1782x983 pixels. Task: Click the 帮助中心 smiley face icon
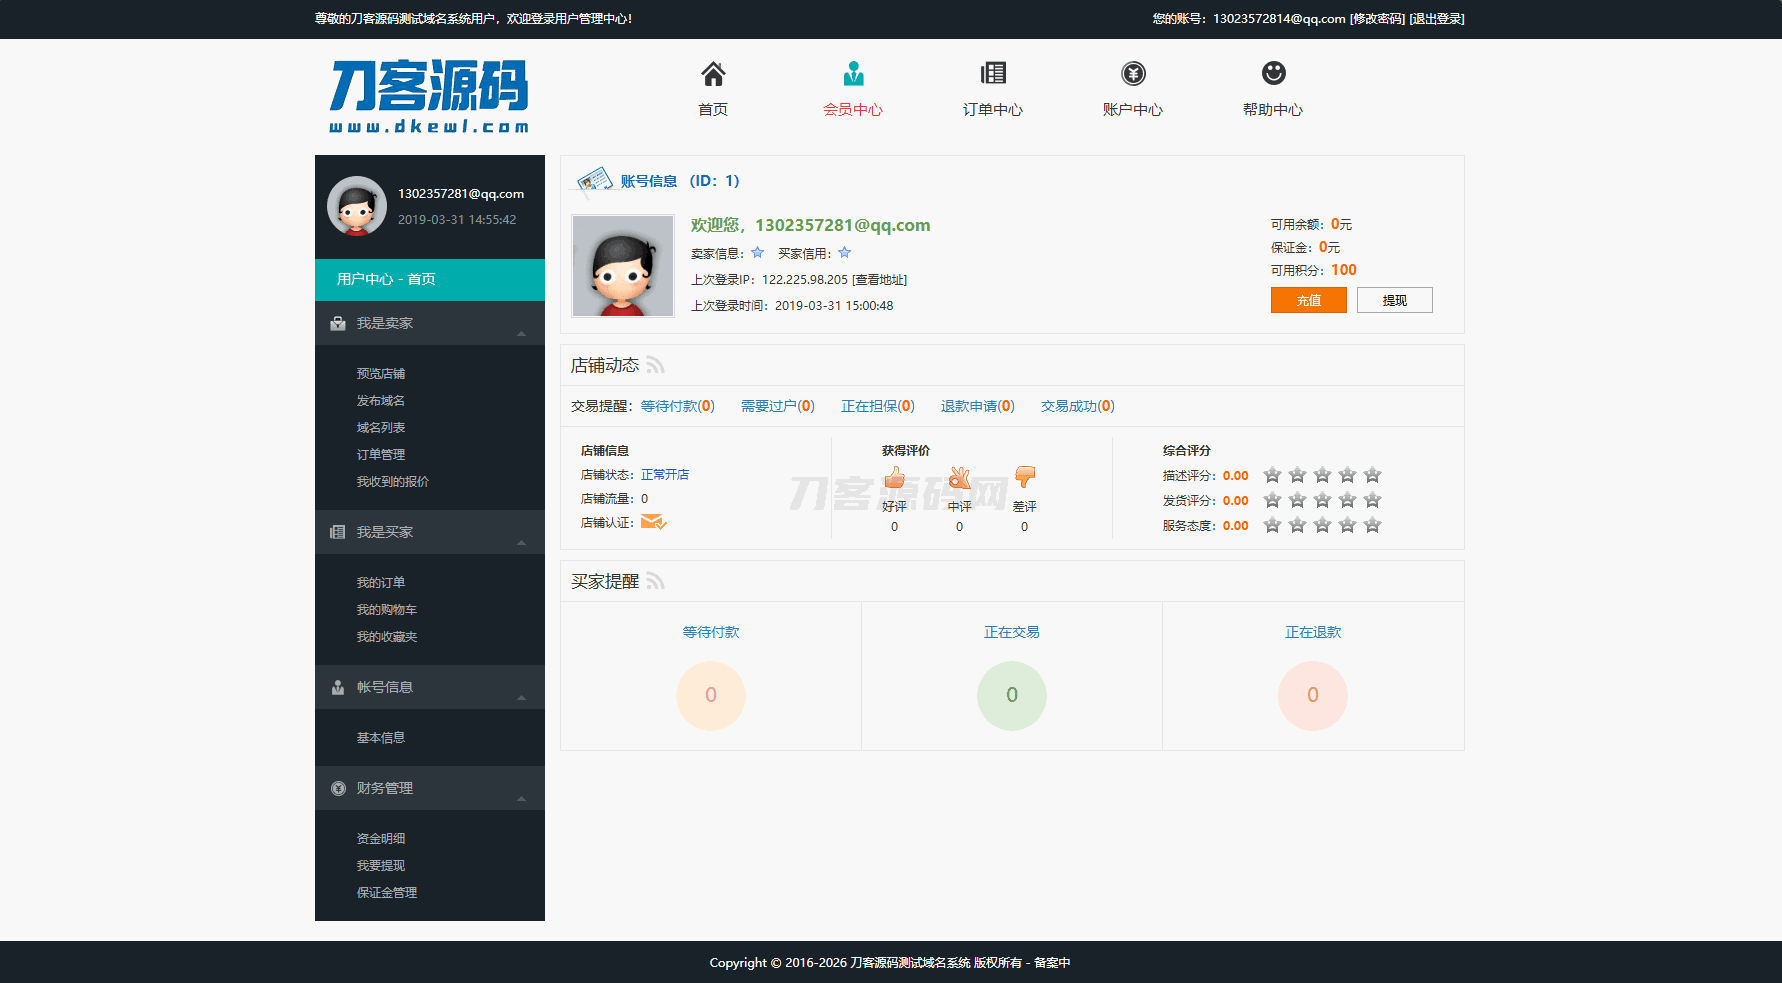(1273, 74)
